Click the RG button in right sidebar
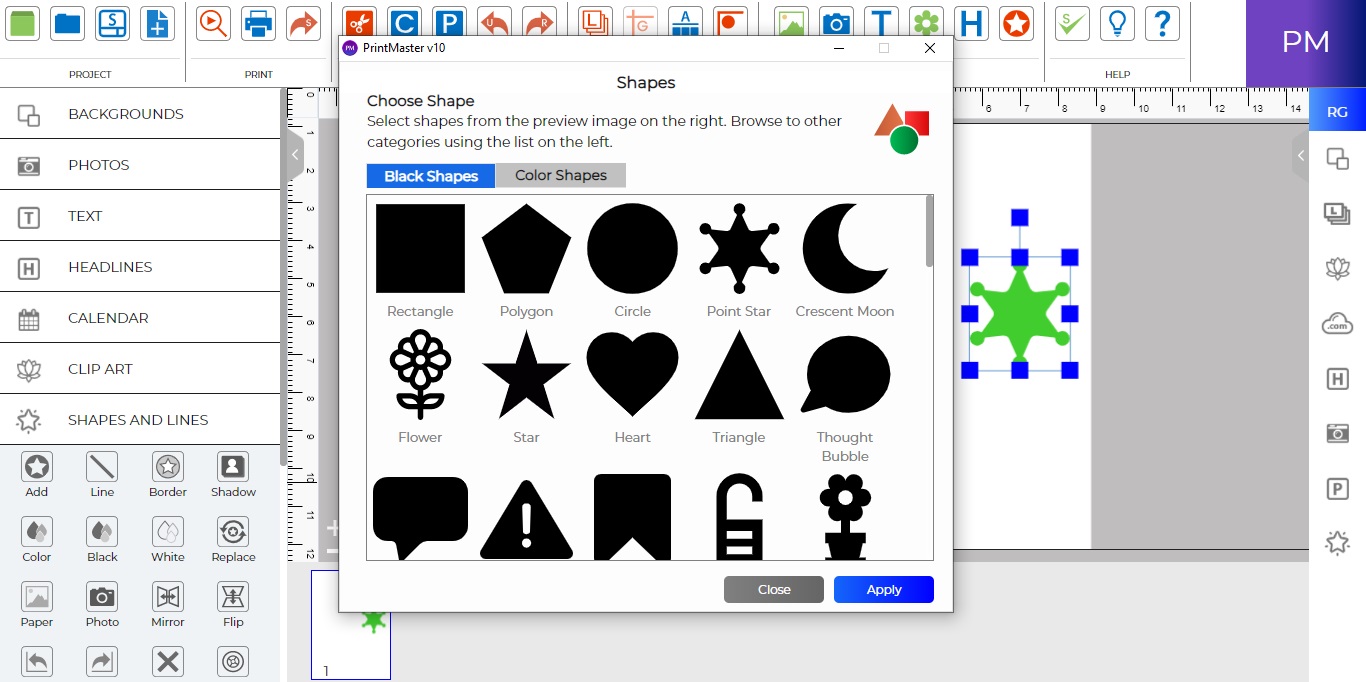Image resolution: width=1366 pixels, height=682 pixels. point(1337,112)
